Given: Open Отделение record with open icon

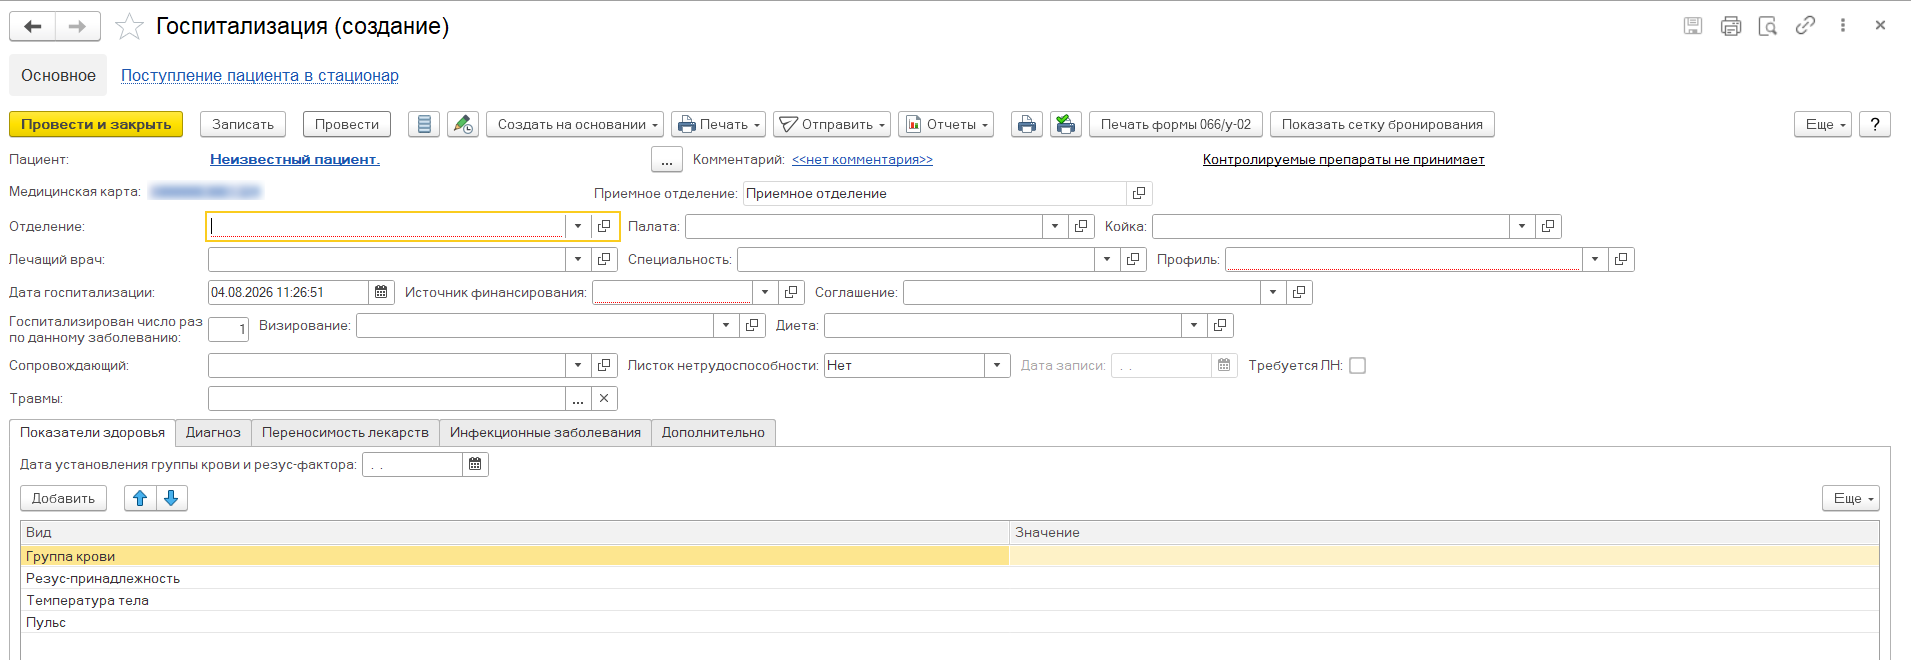Looking at the screenshot, I should [604, 226].
